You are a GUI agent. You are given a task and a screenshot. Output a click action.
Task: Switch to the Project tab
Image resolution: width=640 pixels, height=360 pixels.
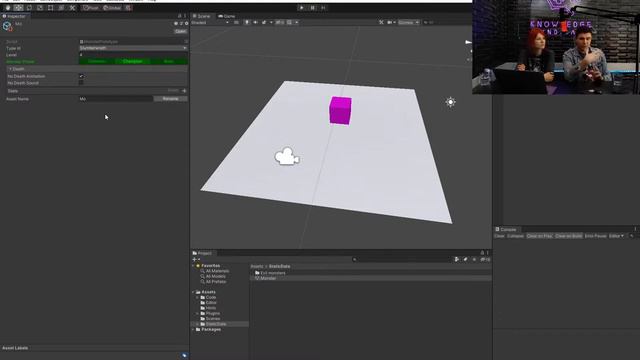202,253
